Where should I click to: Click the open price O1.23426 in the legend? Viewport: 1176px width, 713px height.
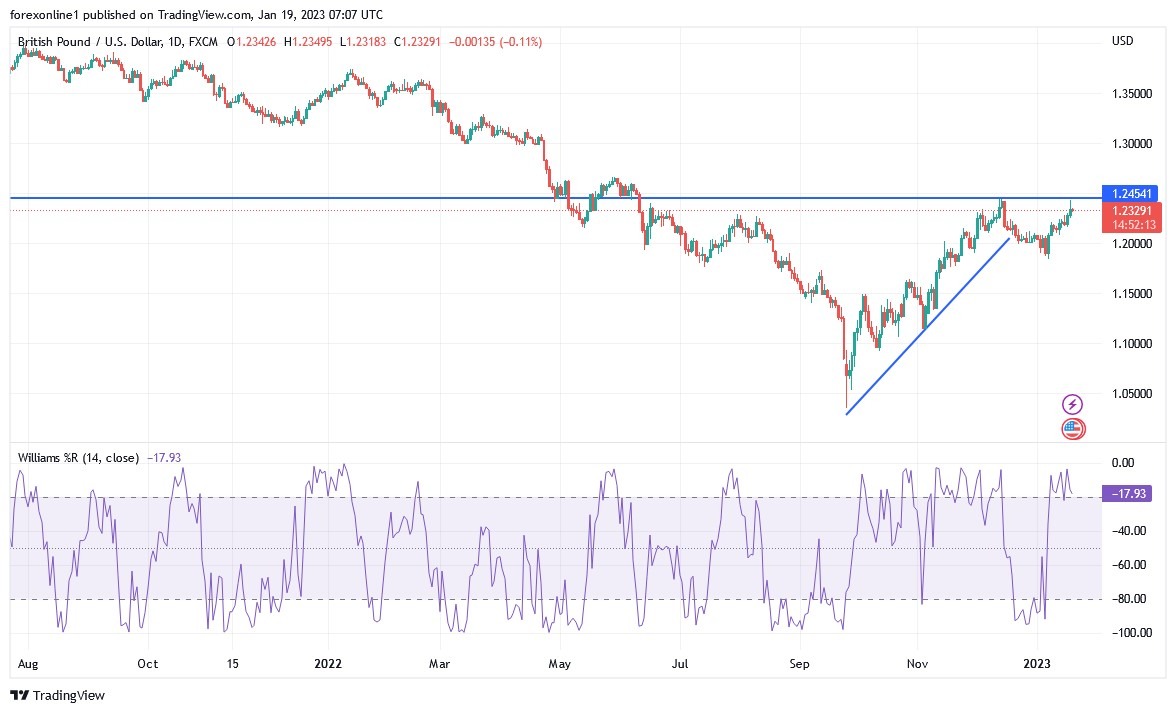(253, 42)
